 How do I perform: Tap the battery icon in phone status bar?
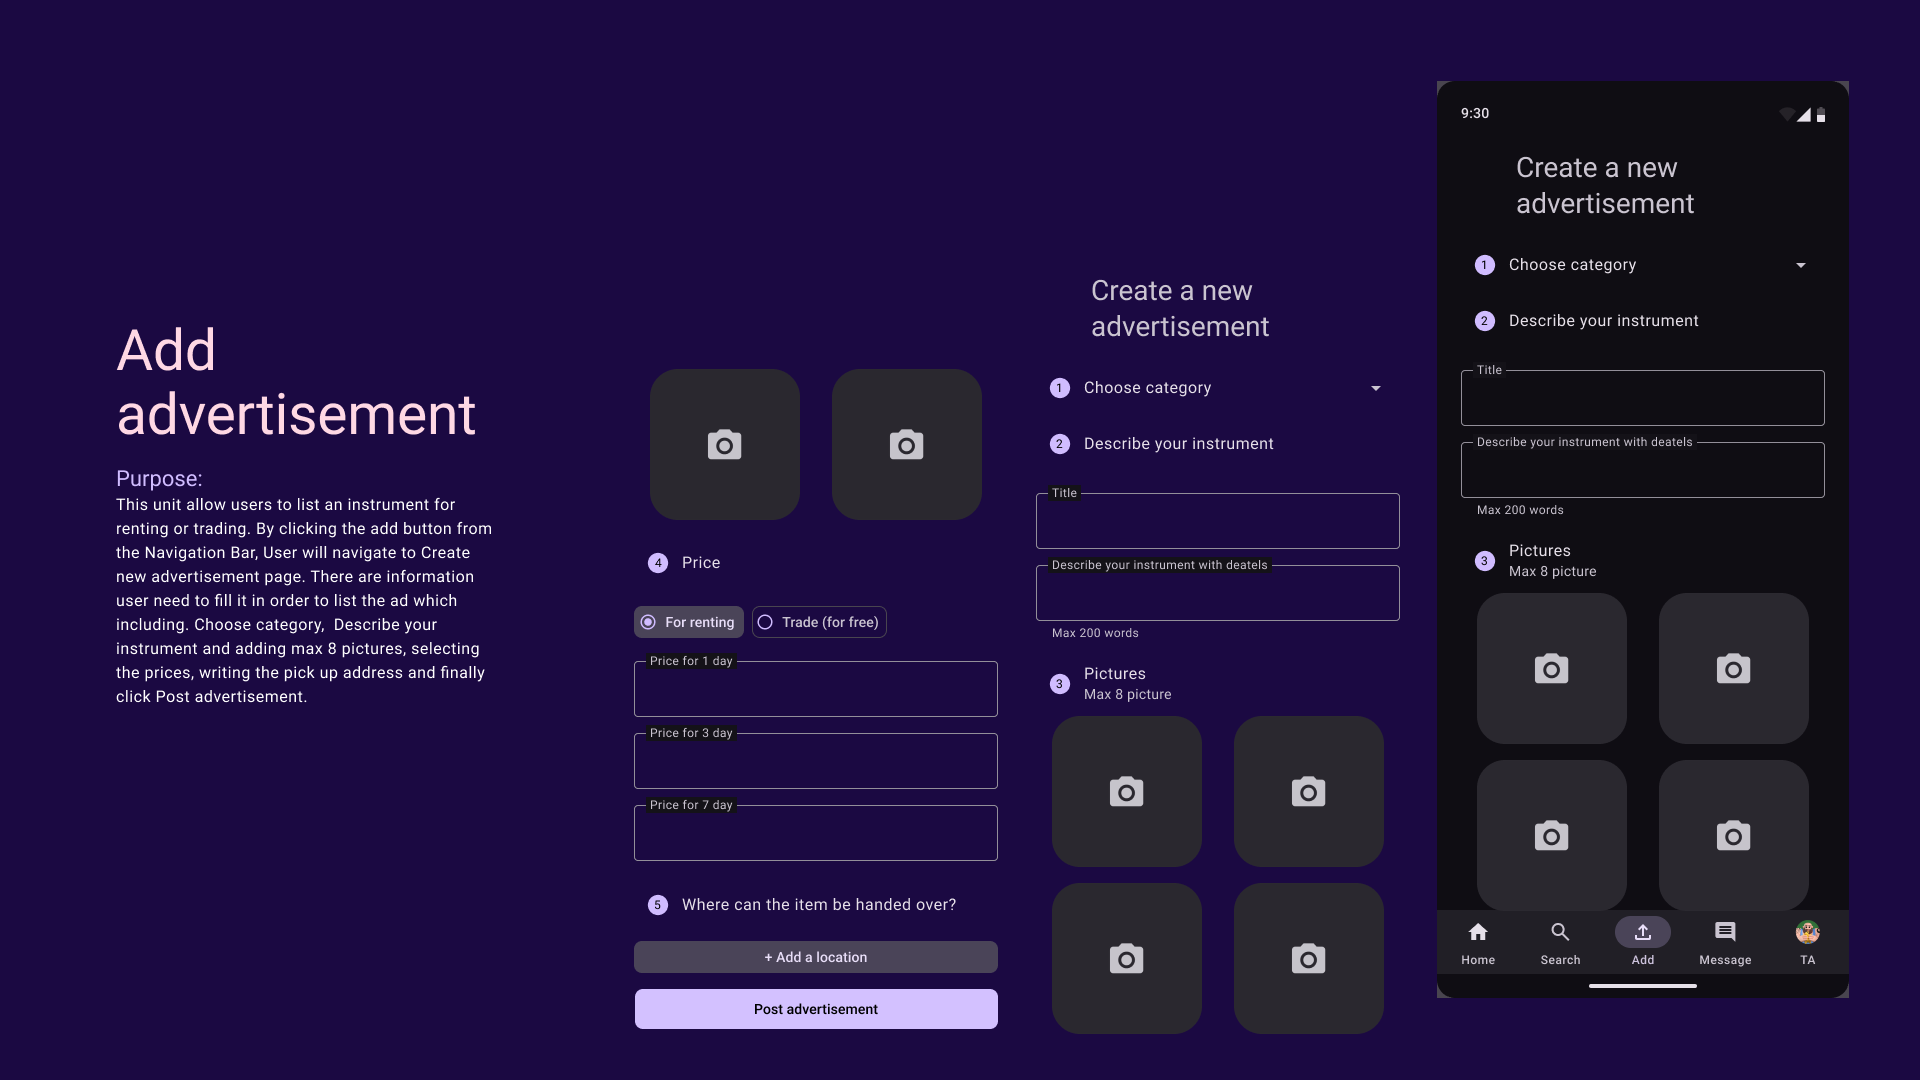[1821, 115]
